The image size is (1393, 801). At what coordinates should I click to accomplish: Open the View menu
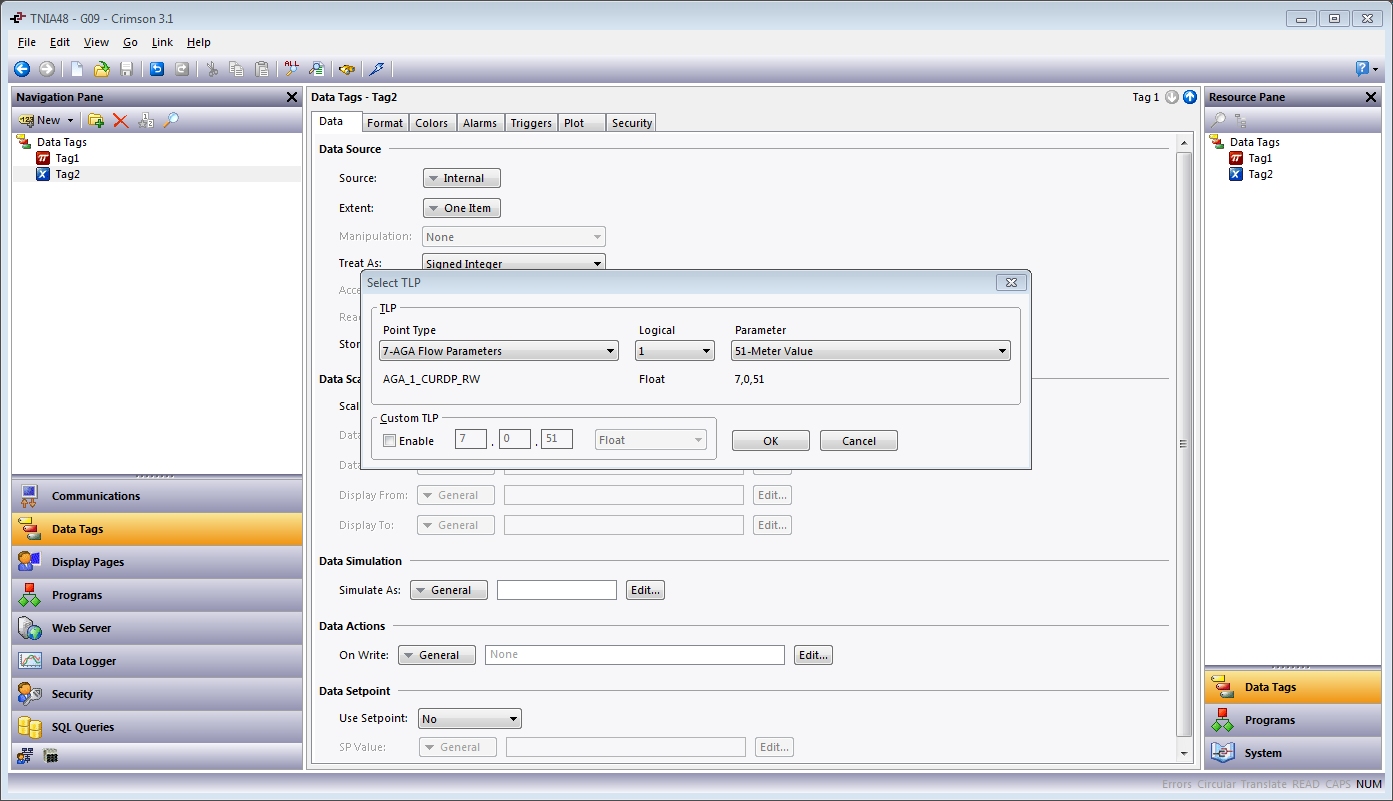96,42
